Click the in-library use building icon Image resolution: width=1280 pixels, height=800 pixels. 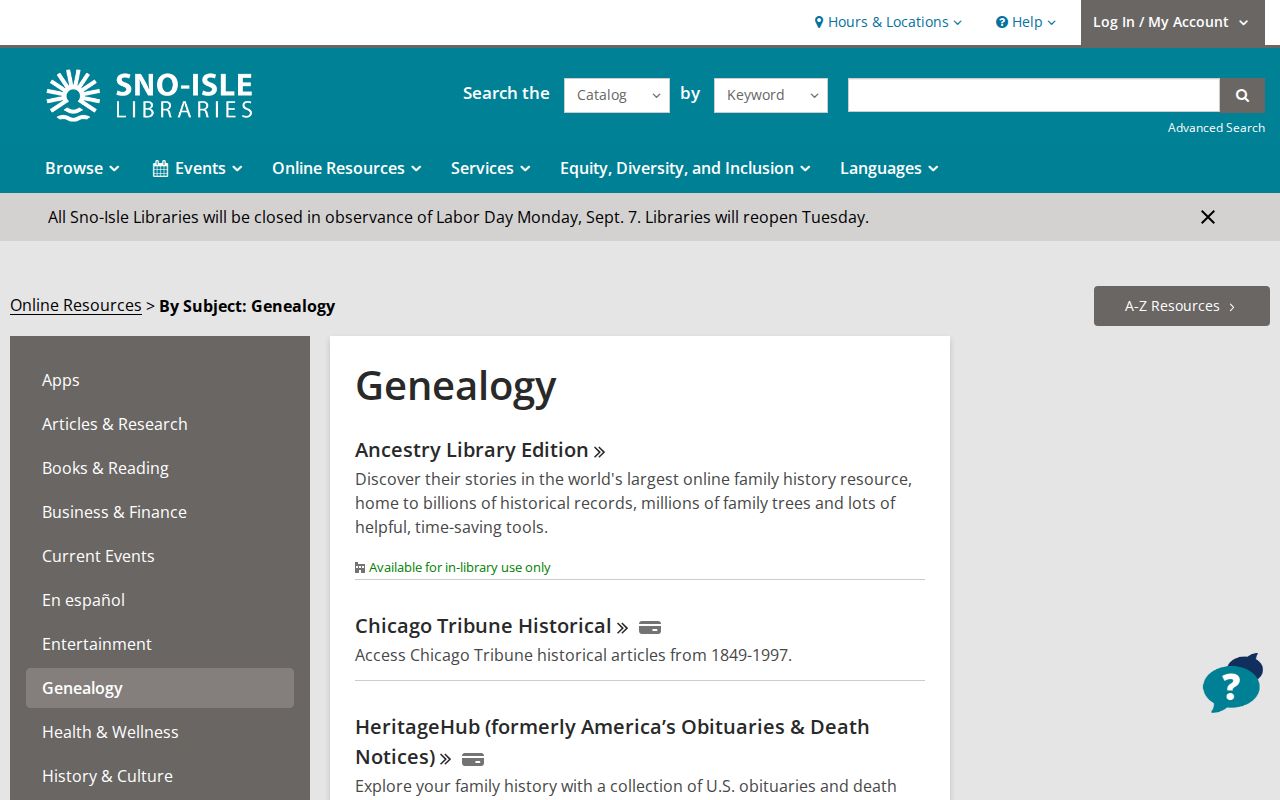360,568
